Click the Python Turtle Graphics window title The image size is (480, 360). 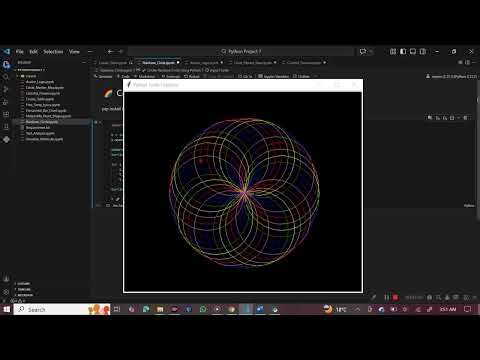[x=155, y=85]
